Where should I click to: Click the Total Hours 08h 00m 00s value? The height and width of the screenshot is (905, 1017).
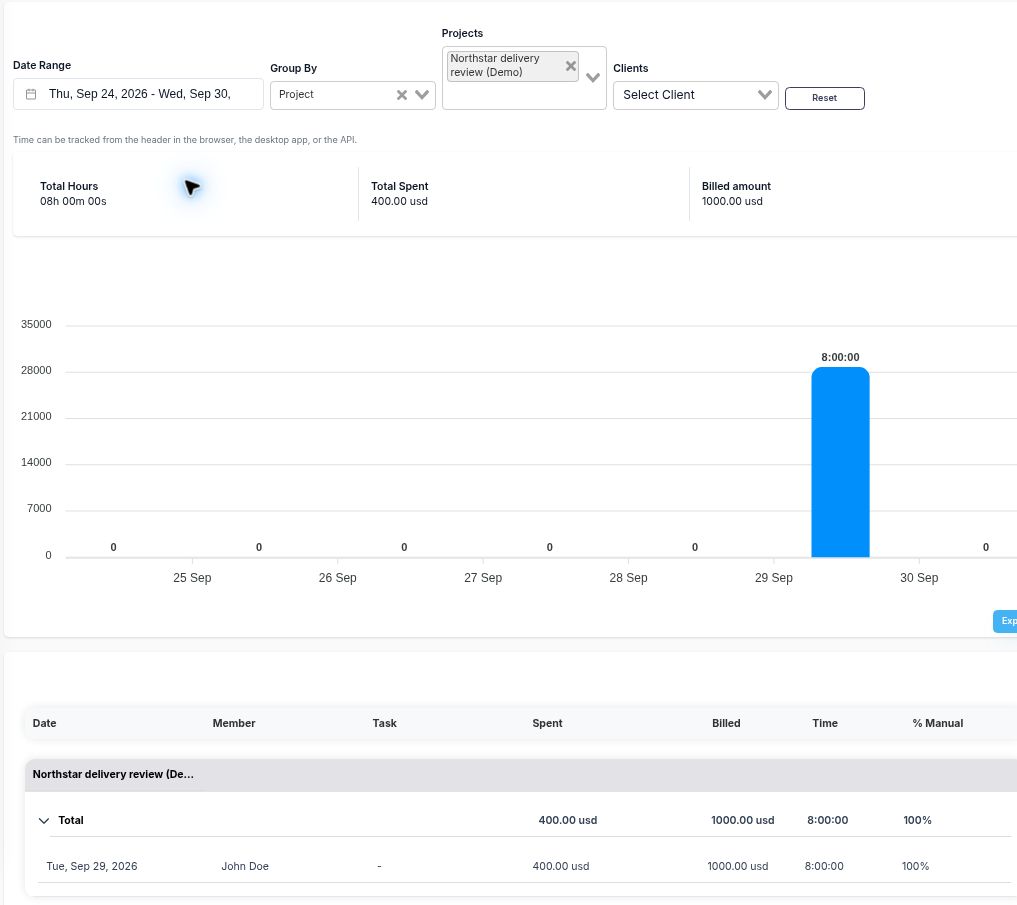[x=73, y=201]
